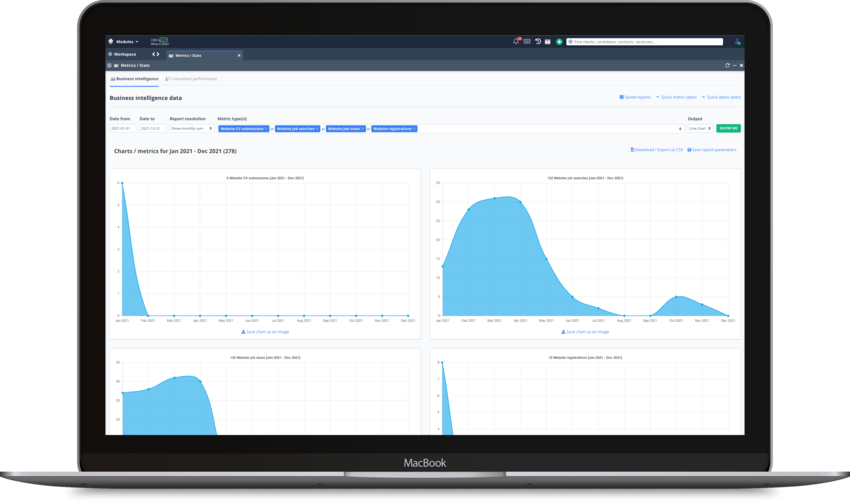This screenshot has width=850, height=503.
Task: Click the 'Business intelligence data' heading
Action: (146, 98)
